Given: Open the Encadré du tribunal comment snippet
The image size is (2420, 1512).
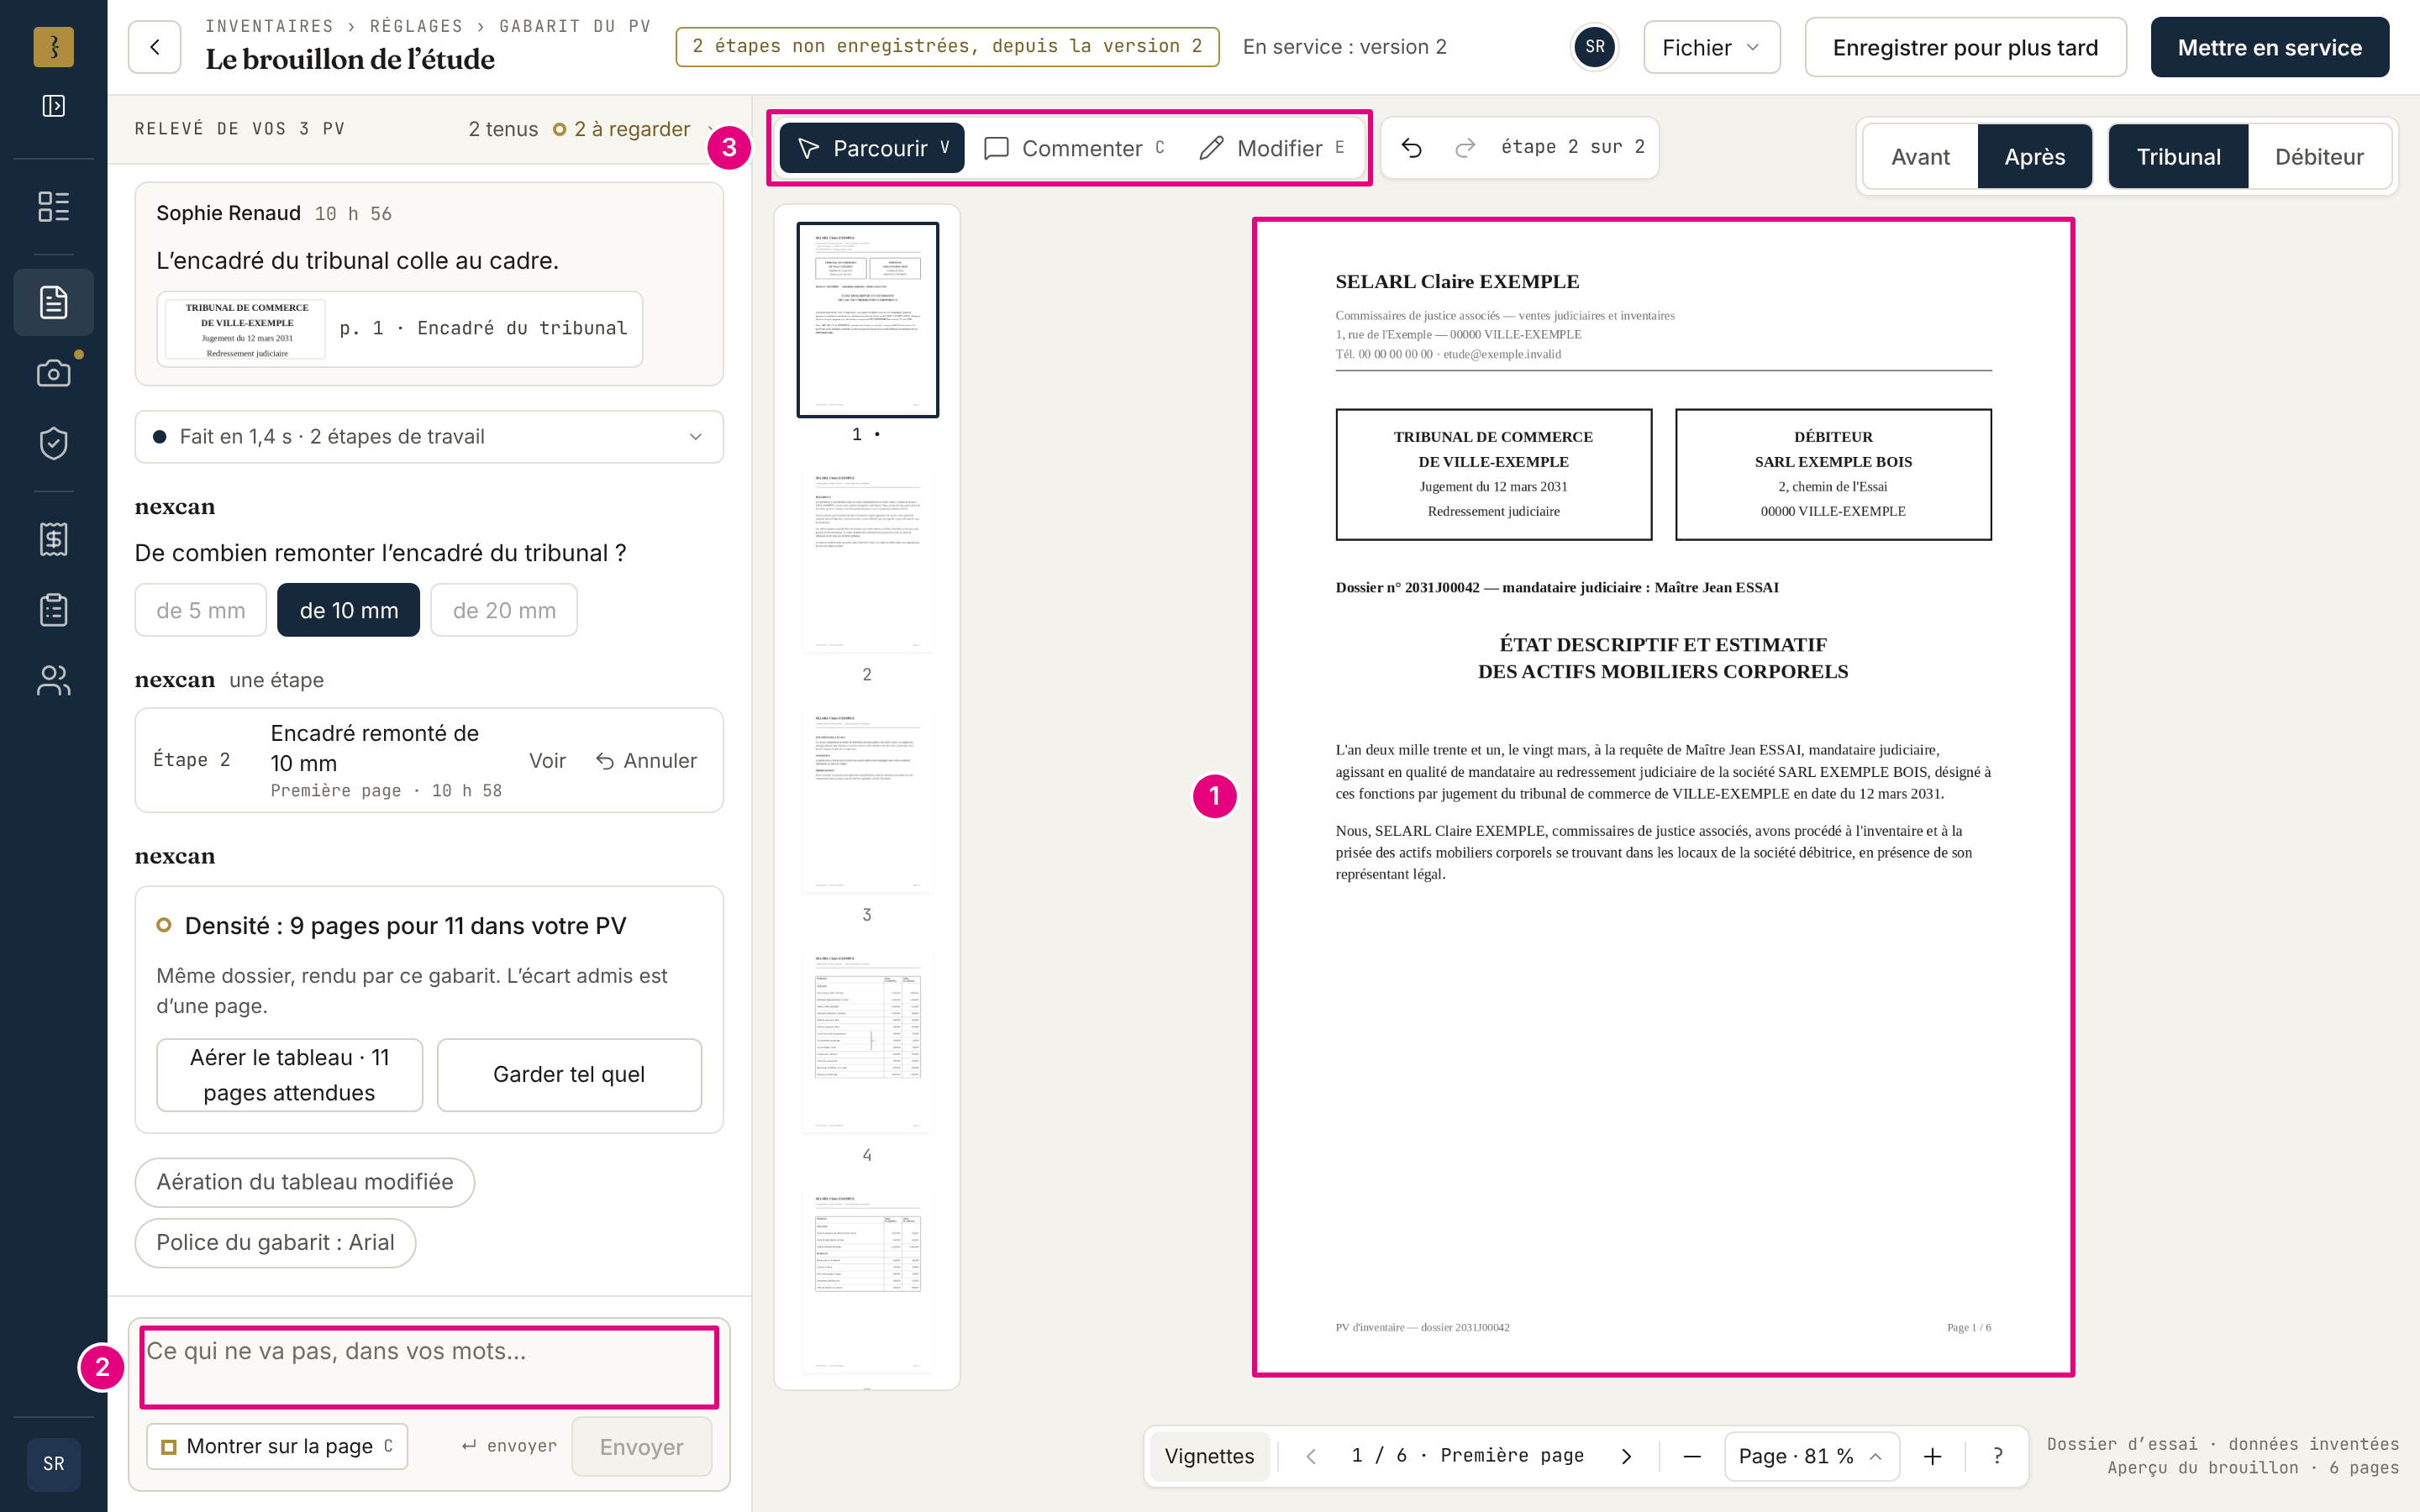Looking at the screenshot, I should coord(399,329).
